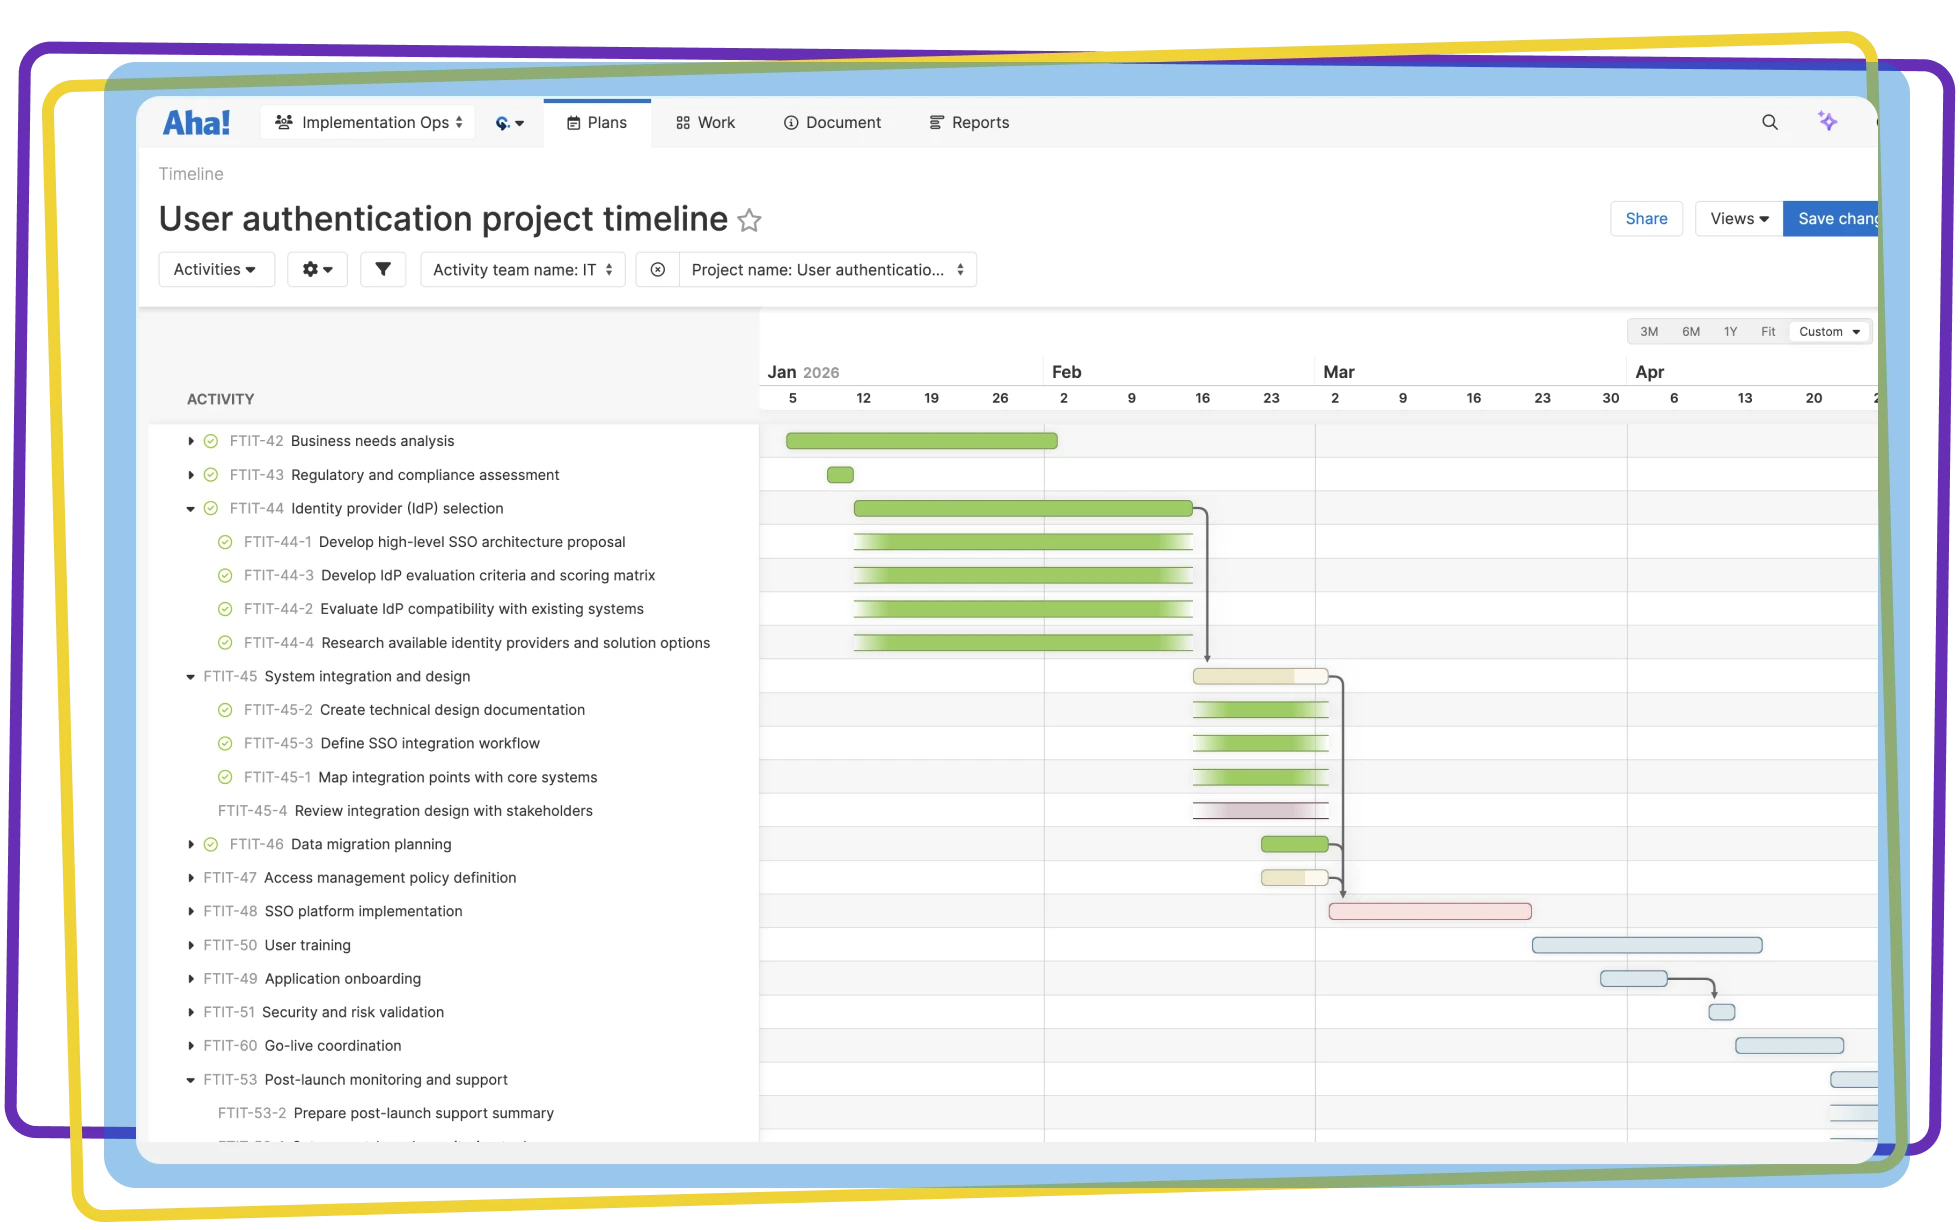The image size is (1960, 1230).
Task: Open the gear settings dropdown
Action: click(317, 269)
